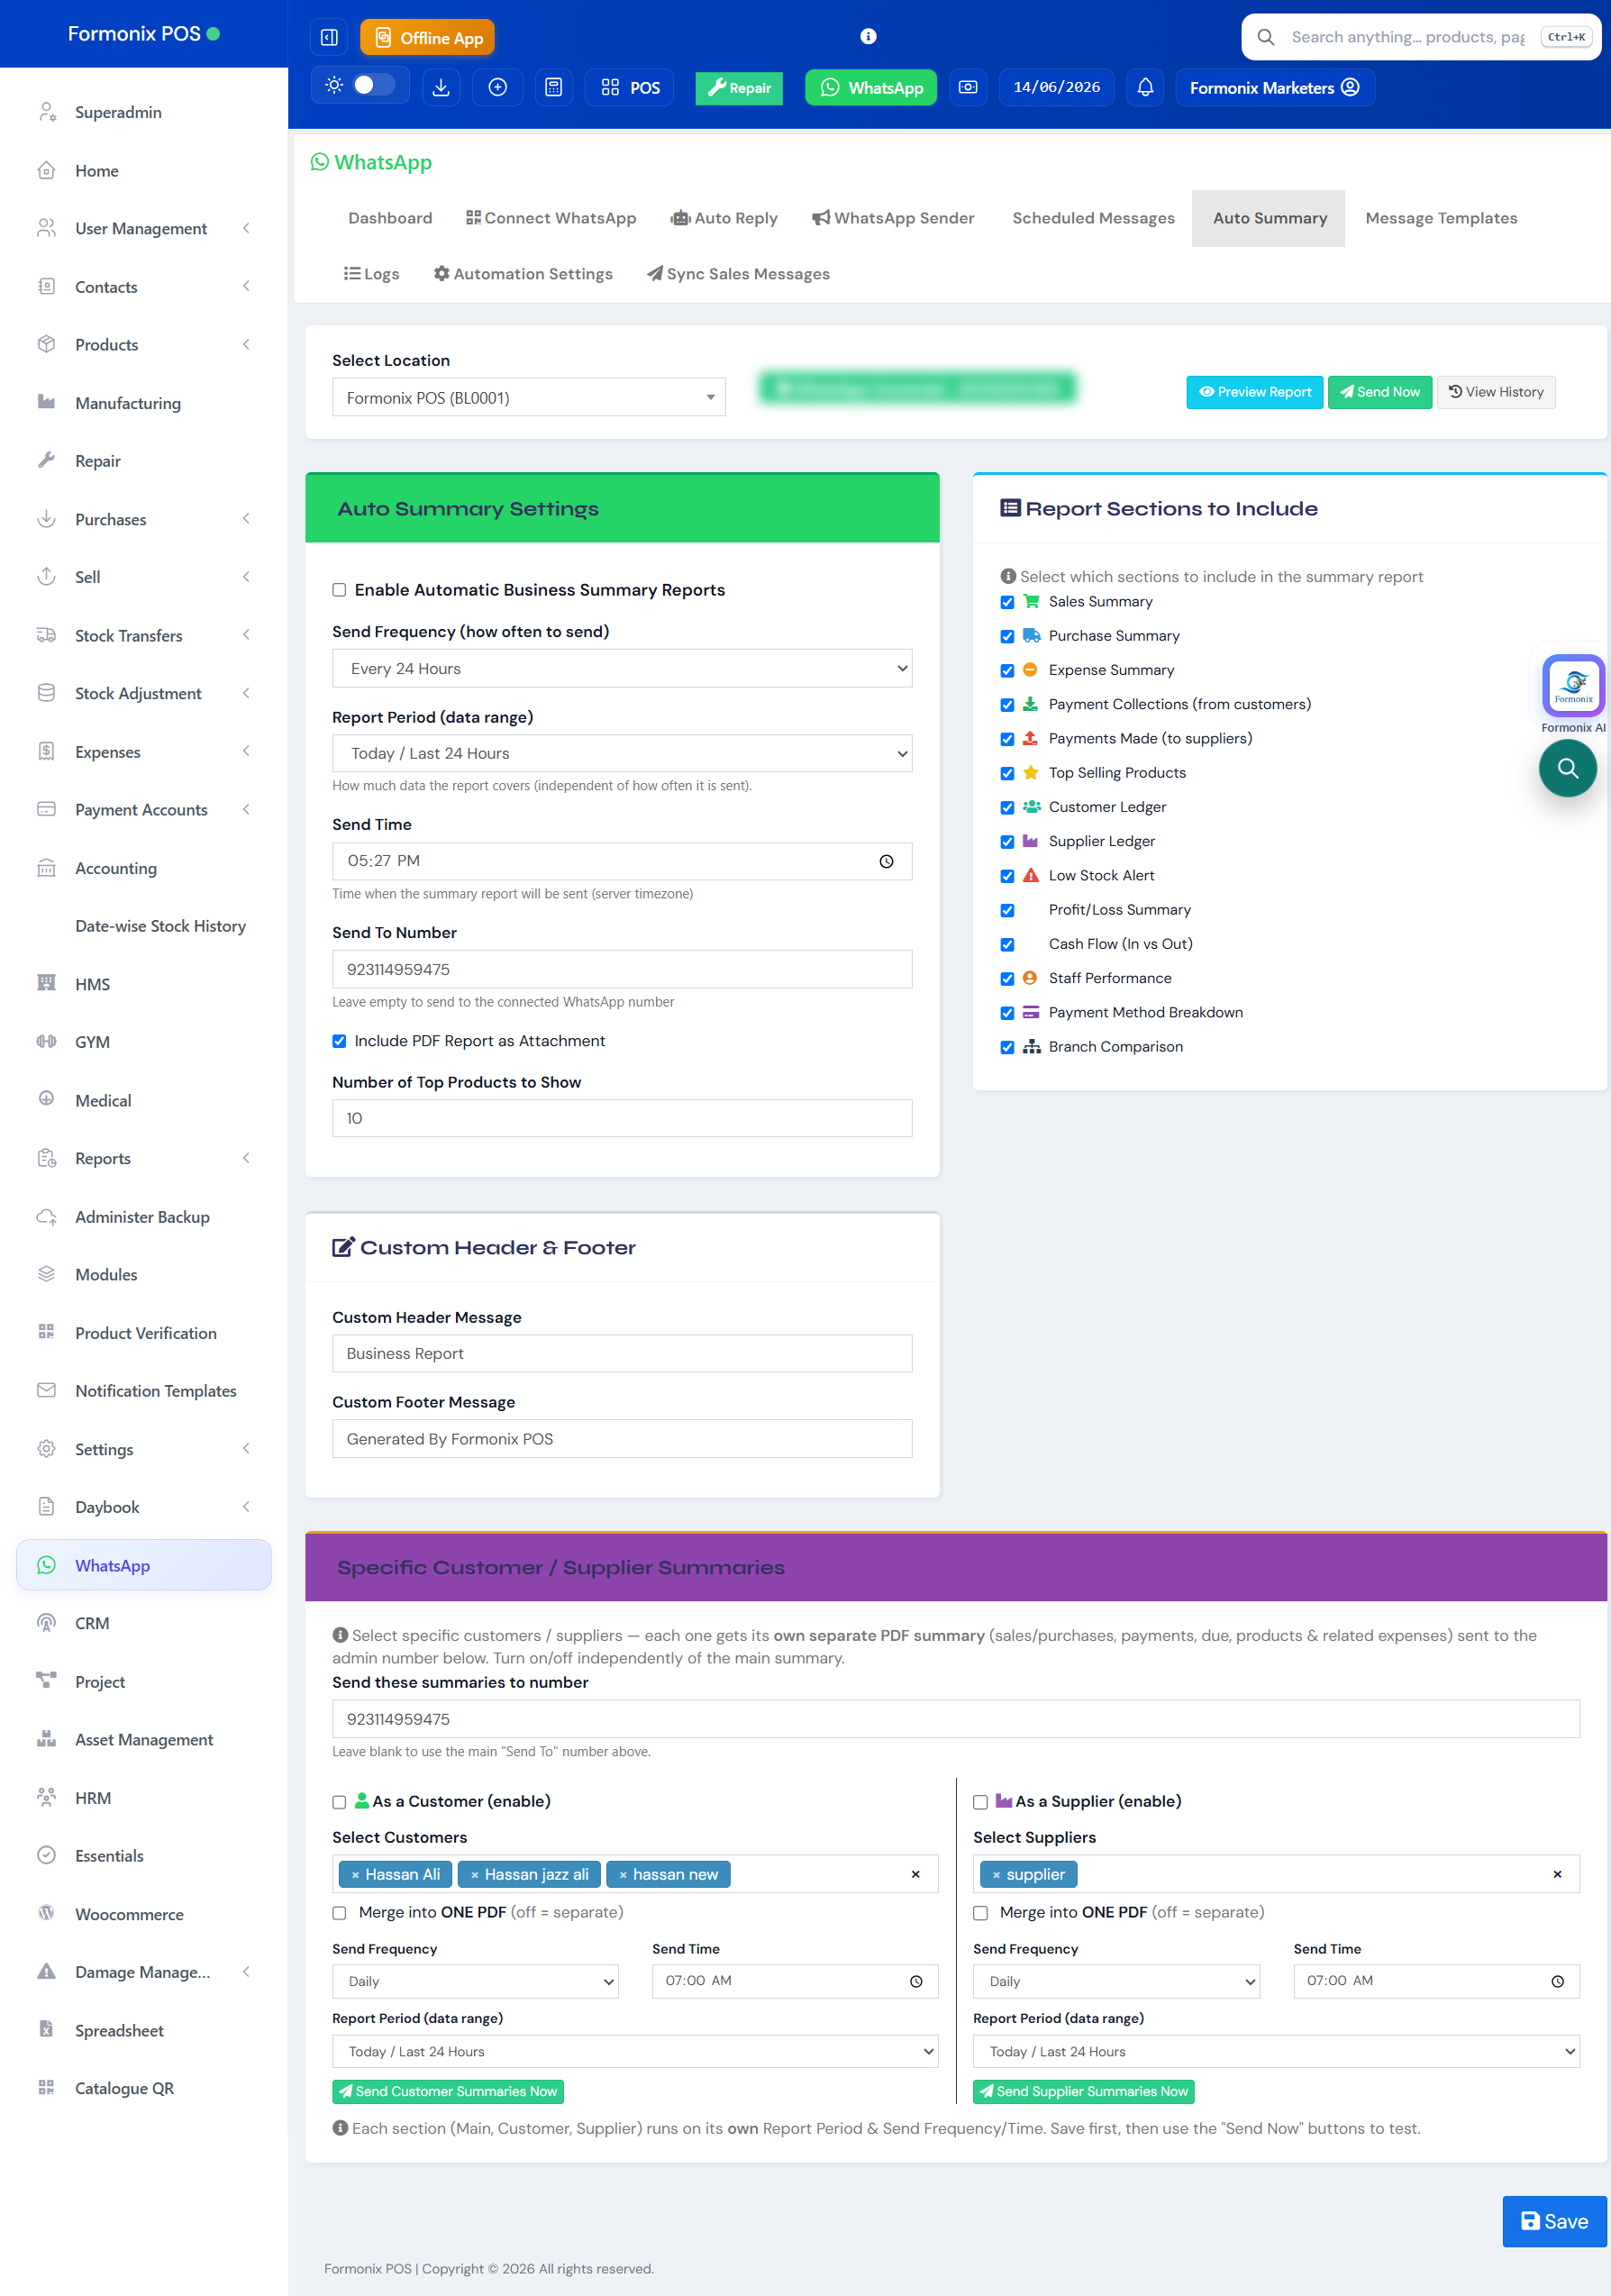
Task: Click Send Supplier Summaries Now
Action: tap(1083, 2091)
